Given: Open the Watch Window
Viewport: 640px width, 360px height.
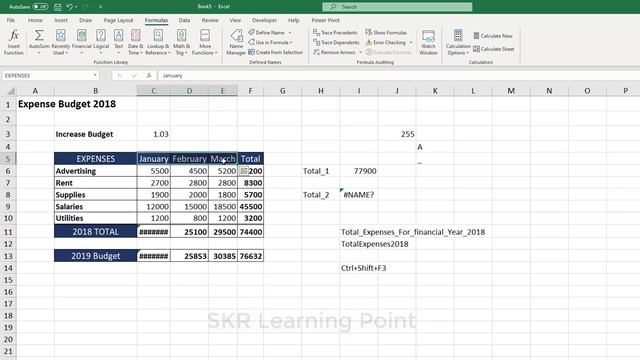Looking at the screenshot, I should (428, 42).
